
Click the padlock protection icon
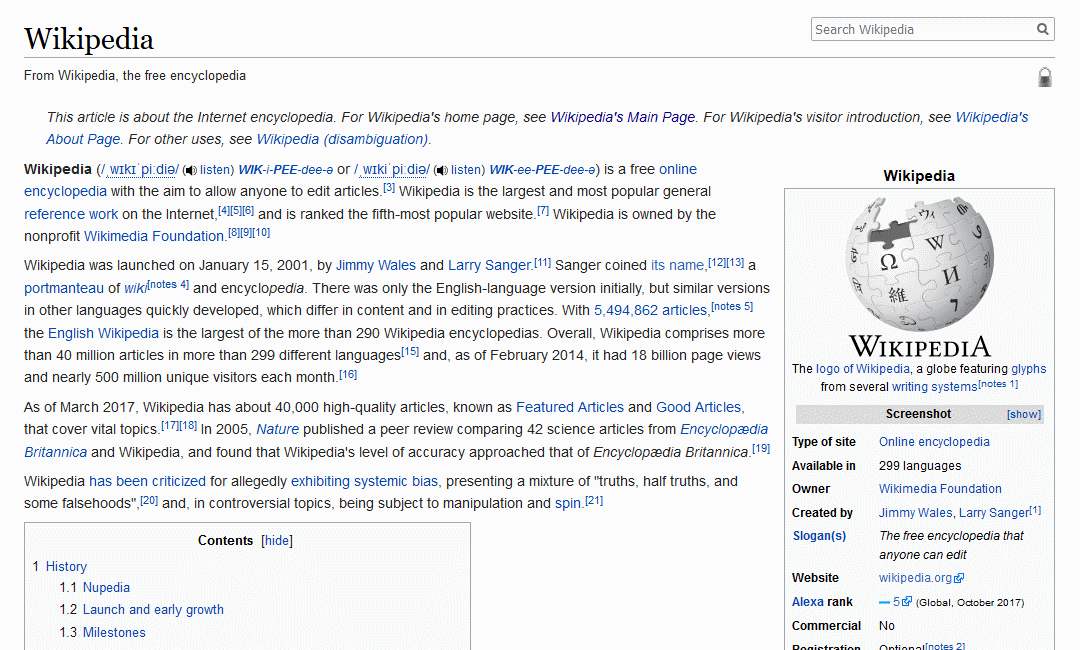1045,77
